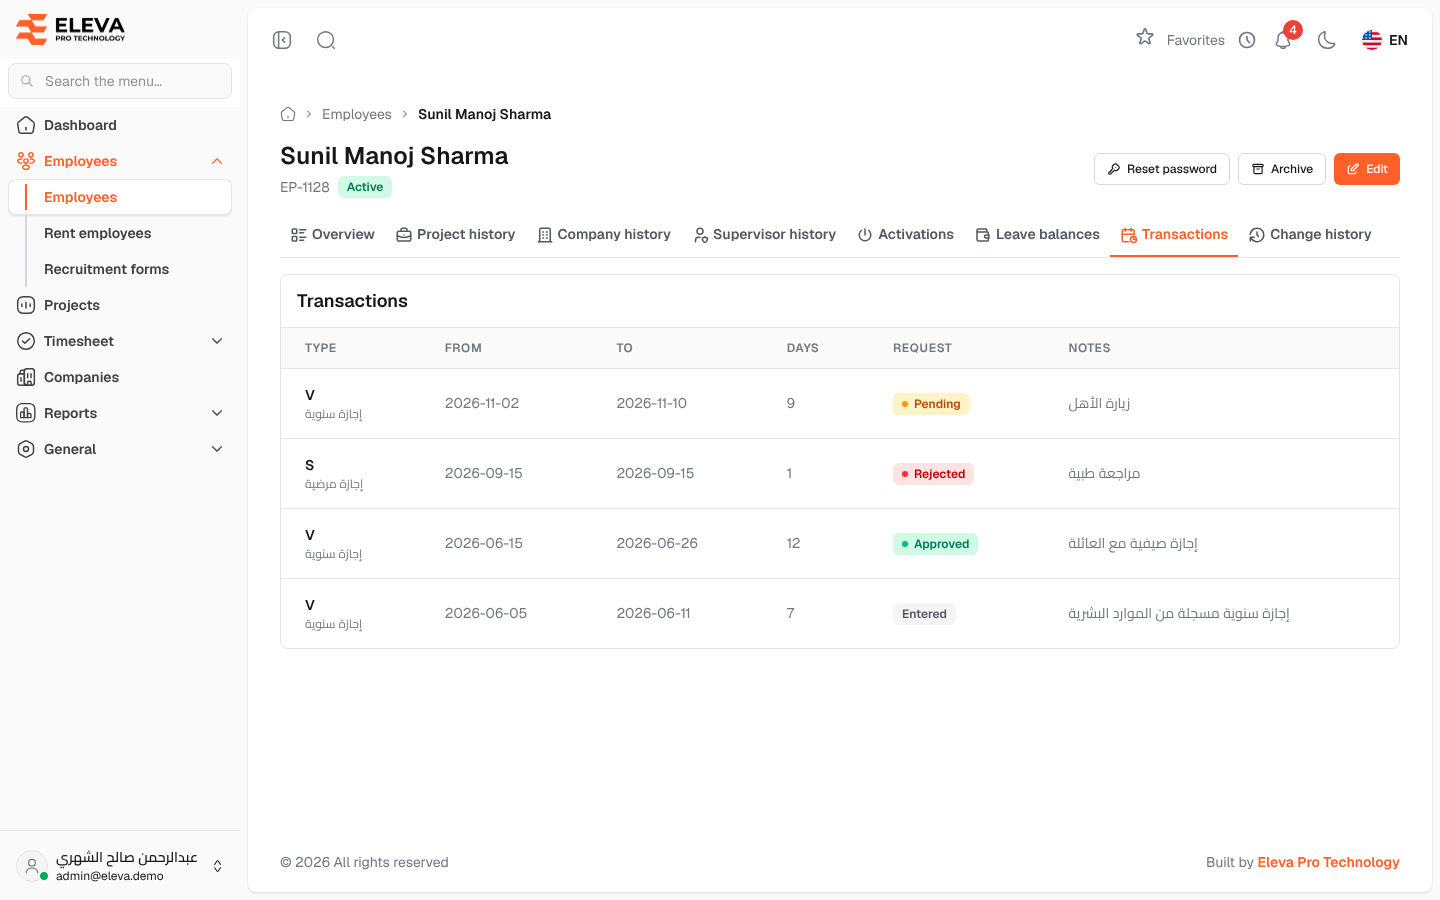Switch to the Project history tab
The image size is (1440, 900).
tap(455, 234)
